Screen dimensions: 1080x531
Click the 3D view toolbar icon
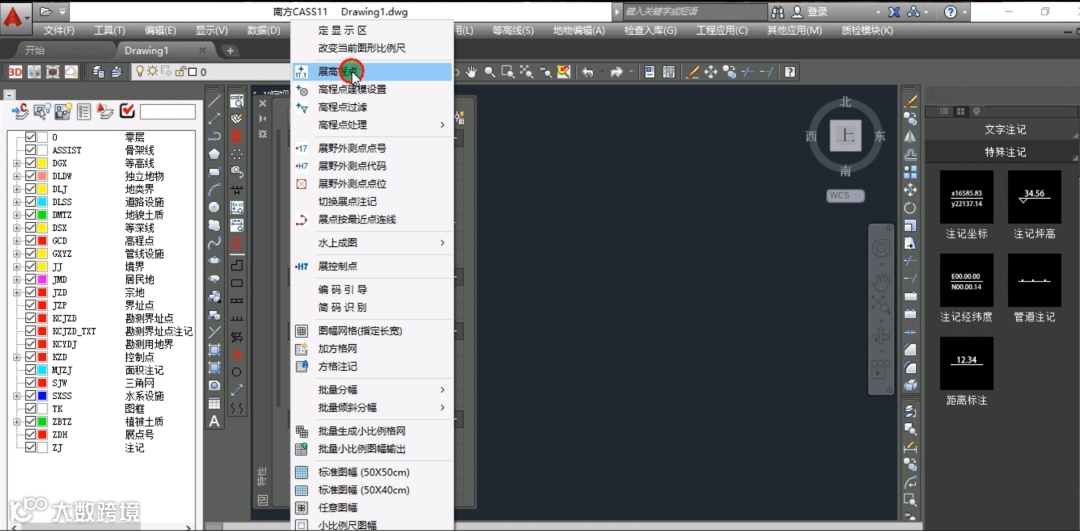pos(15,72)
